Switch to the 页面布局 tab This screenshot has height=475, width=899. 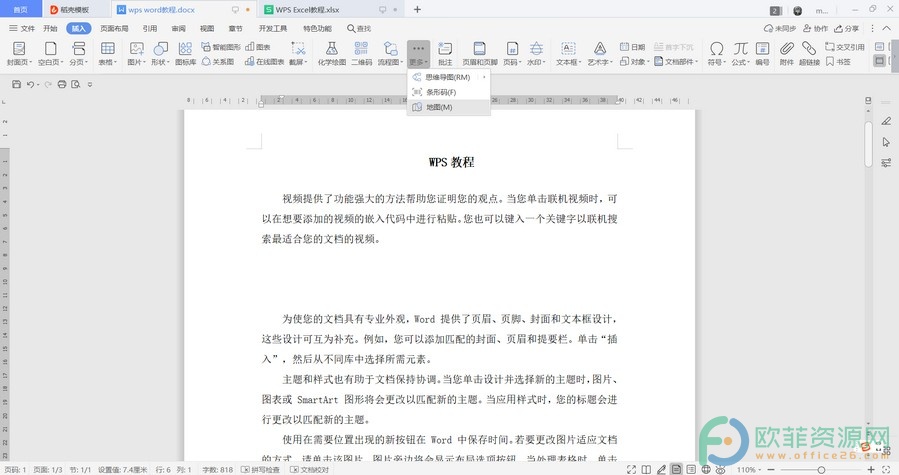(x=114, y=28)
